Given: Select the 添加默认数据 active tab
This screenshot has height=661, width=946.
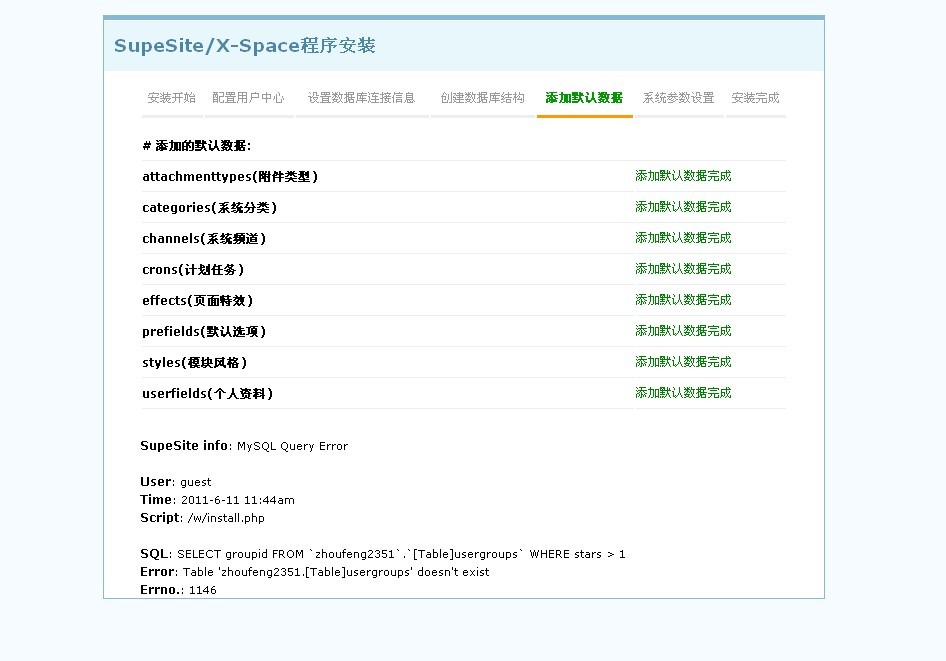Looking at the screenshot, I should [x=584, y=98].
